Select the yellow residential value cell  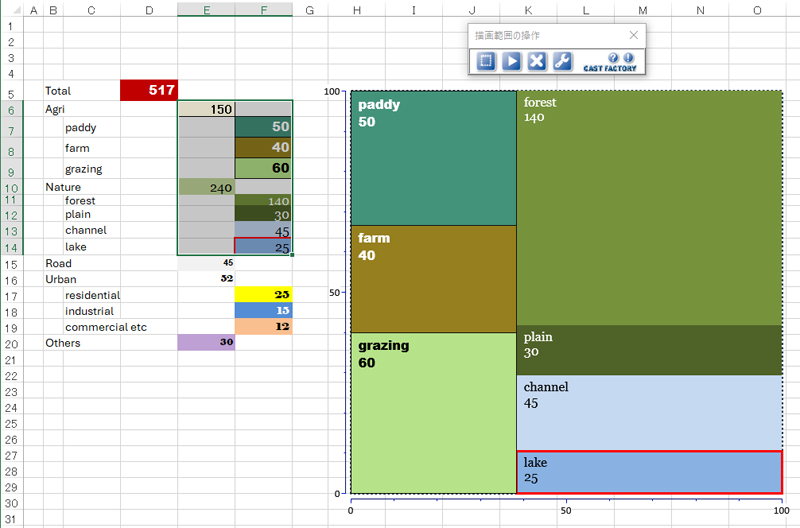coord(264,295)
